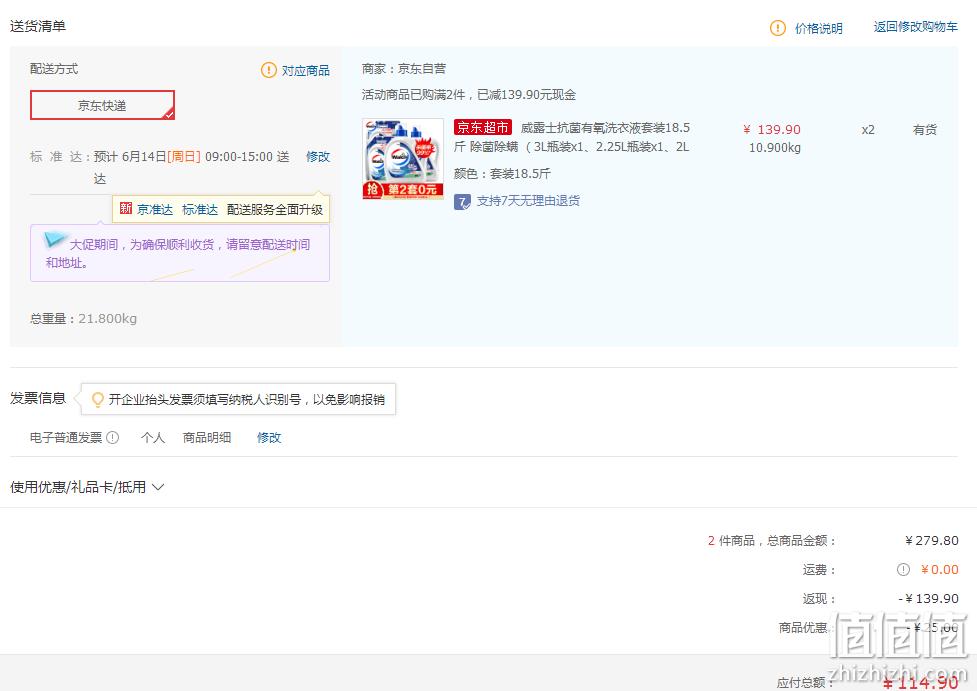Open 价格说明 link
The height and width of the screenshot is (691, 977).
819,28
